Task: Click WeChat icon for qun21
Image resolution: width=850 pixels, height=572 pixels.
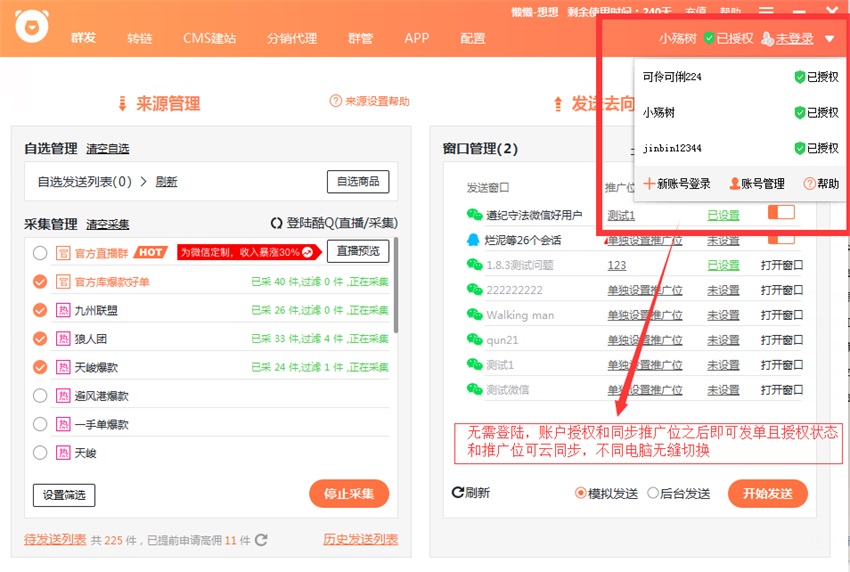Action: tap(474, 339)
